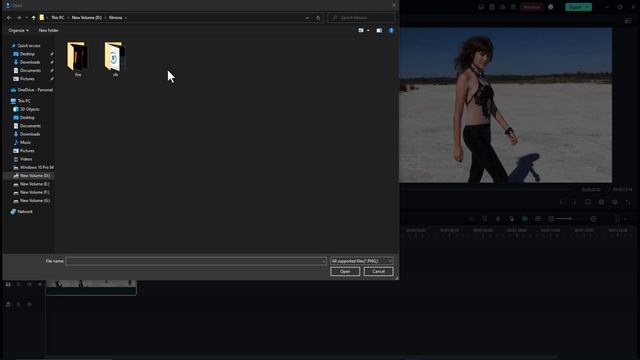The image size is (640, 360).
Task: Go back using the dialog's Back arrow
Action: [x=9, y=18]
